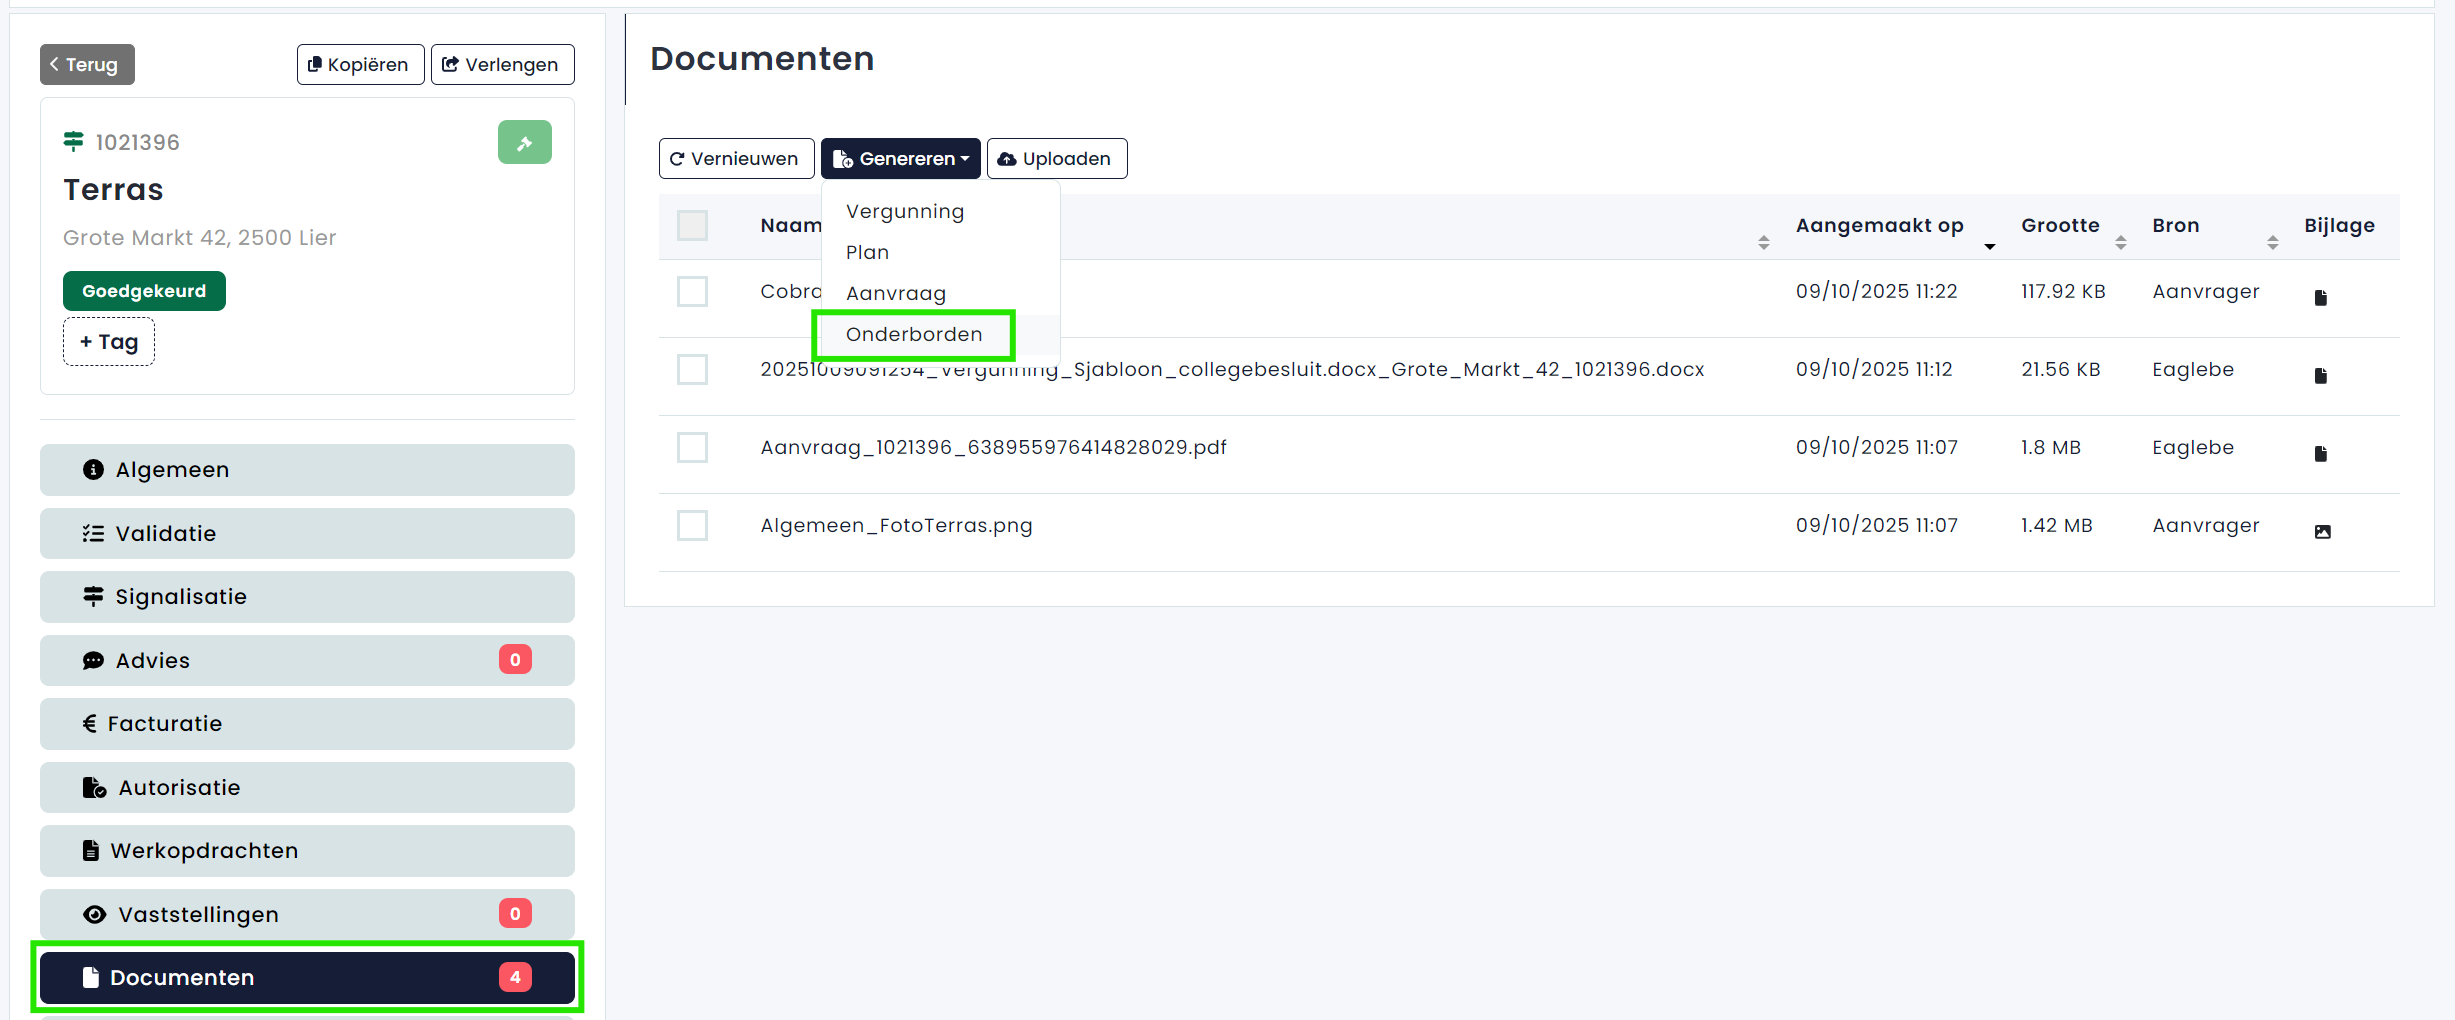The width and height of the screenshot is (2455, 1020).
Task: Click the speech bubble icon in Advies
Action: (93, 660)
